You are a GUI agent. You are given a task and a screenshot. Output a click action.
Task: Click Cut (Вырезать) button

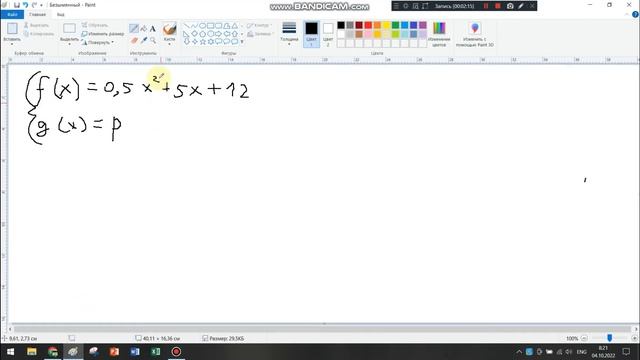tap(36, 25)
